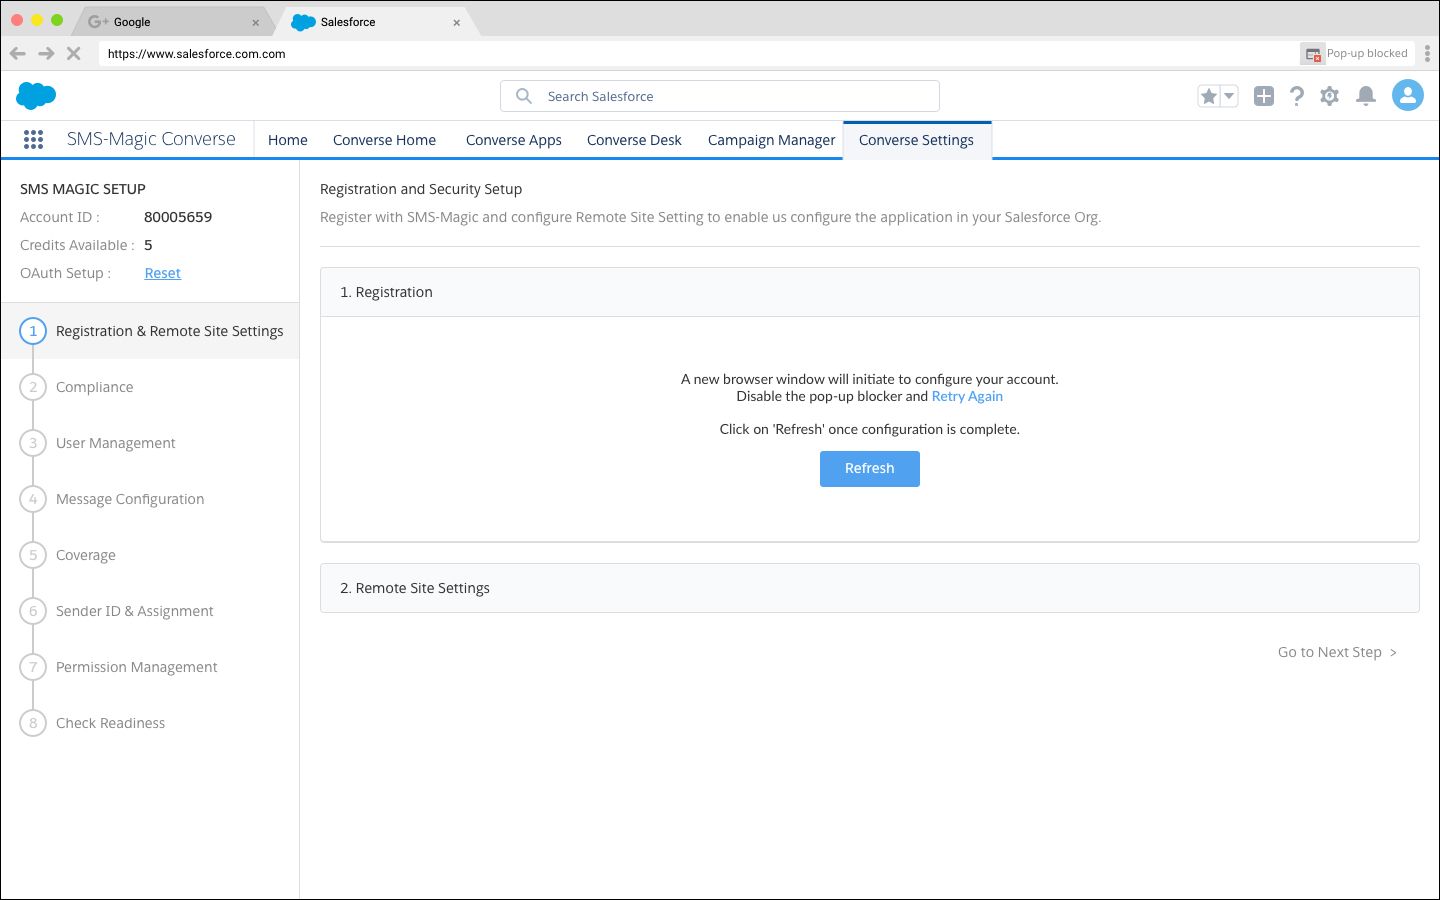
Task: Collapse the 1. Registration section header
Action: [x=870, y=292]
